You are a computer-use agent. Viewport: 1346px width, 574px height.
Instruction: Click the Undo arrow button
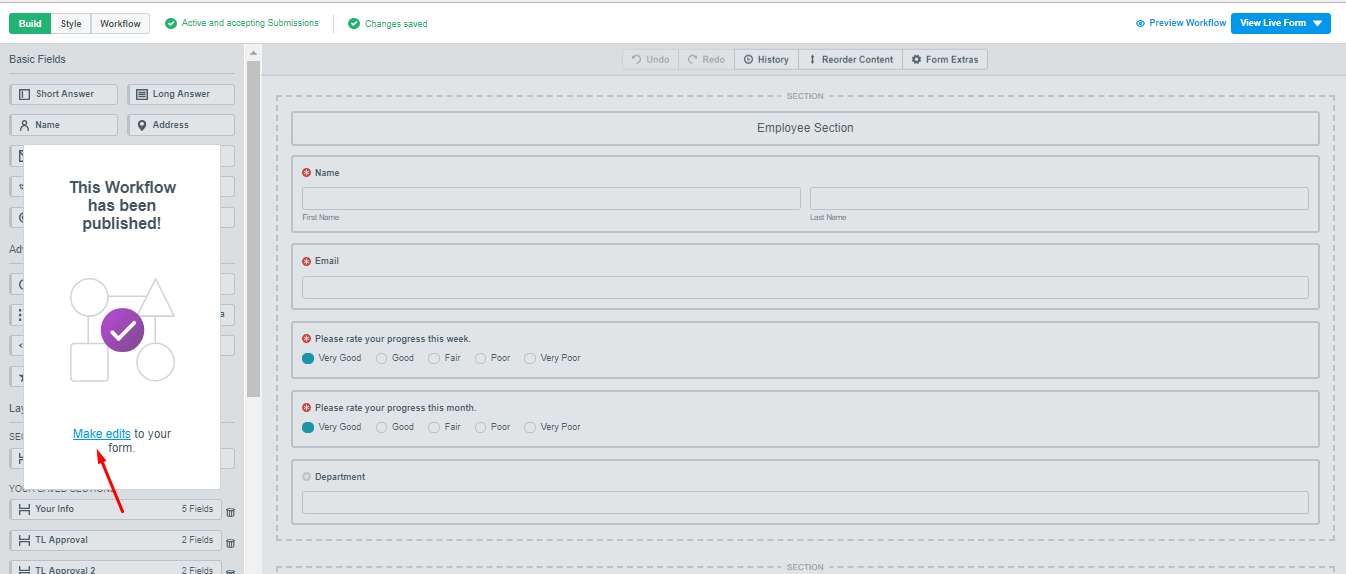650,60
